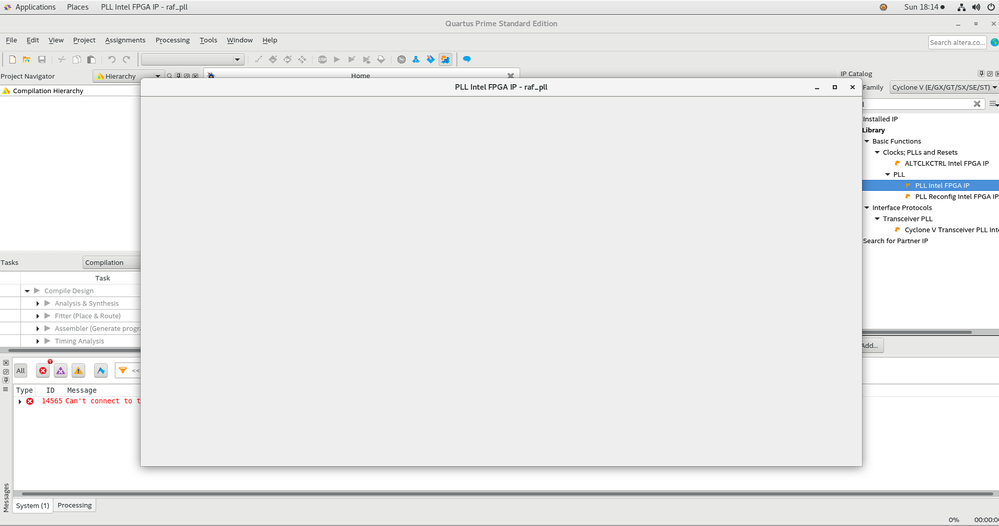Click the Timing Analyzer clock toolbar icon
This screenshot has height=526, width=999.
point(401,59)
